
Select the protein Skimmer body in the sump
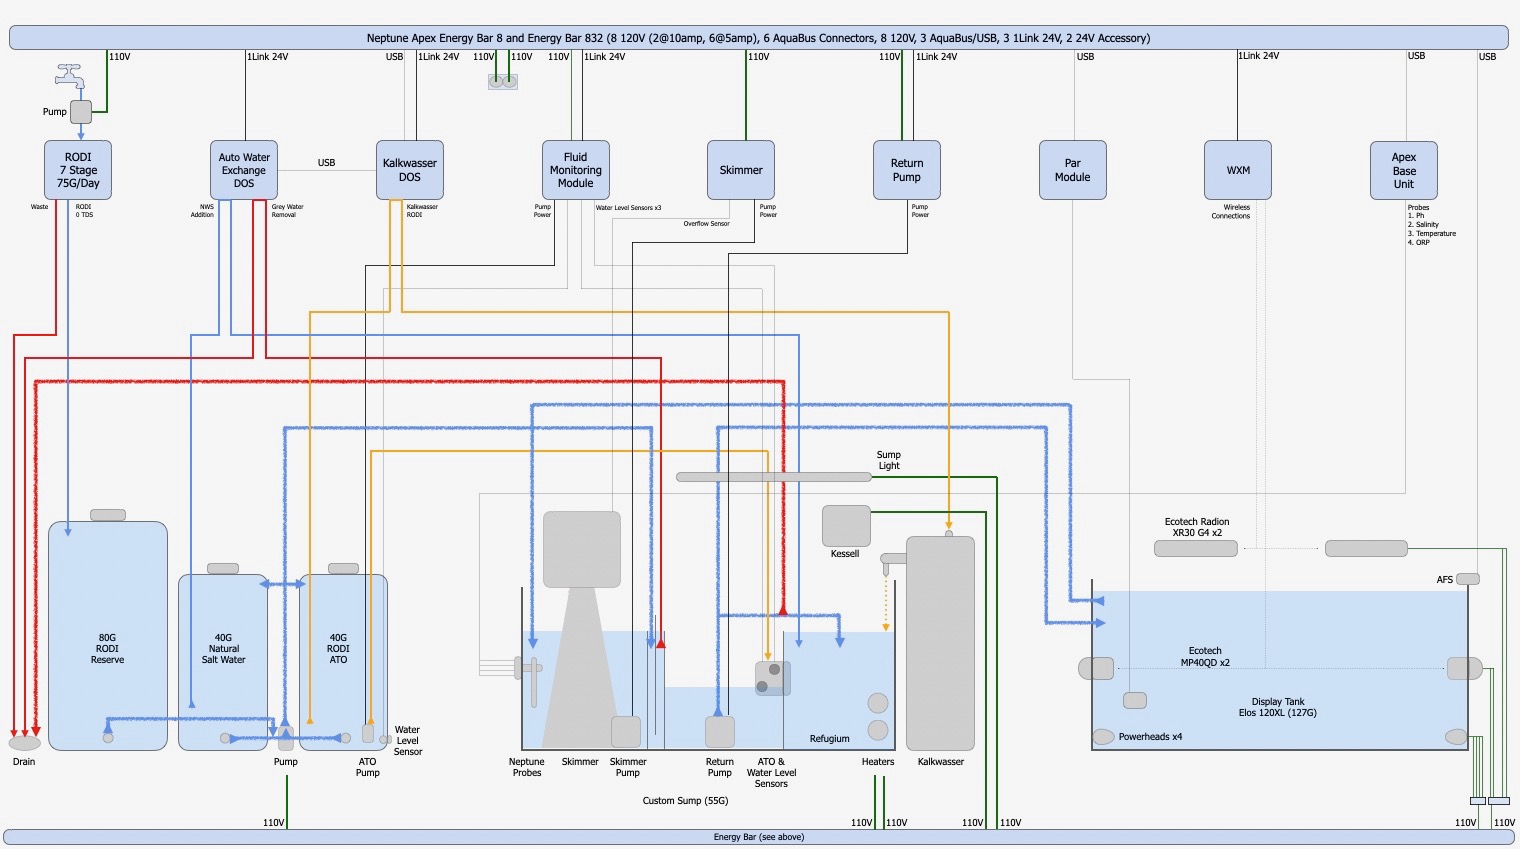[582, 629]
